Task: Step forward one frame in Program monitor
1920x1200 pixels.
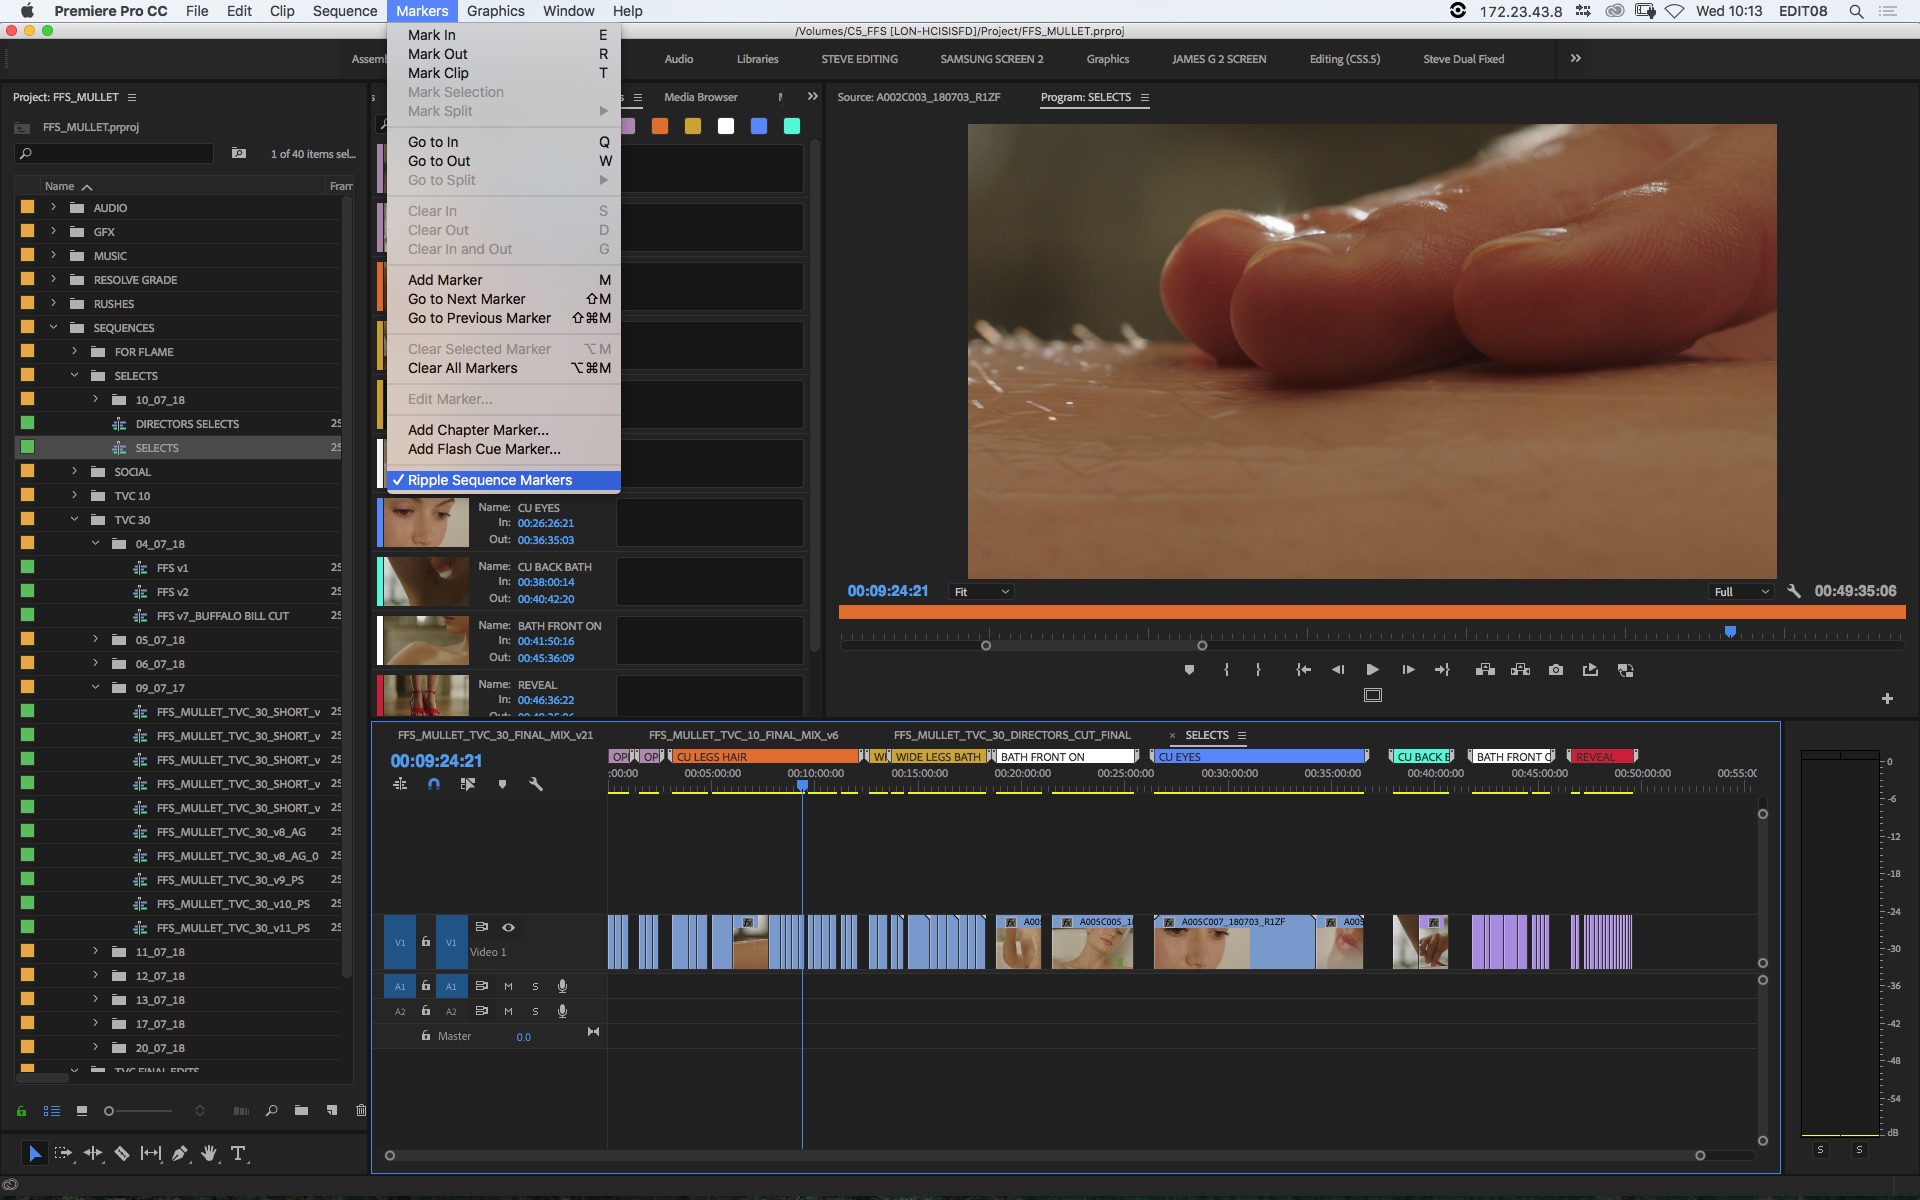Action: (x=1407, y=670)
